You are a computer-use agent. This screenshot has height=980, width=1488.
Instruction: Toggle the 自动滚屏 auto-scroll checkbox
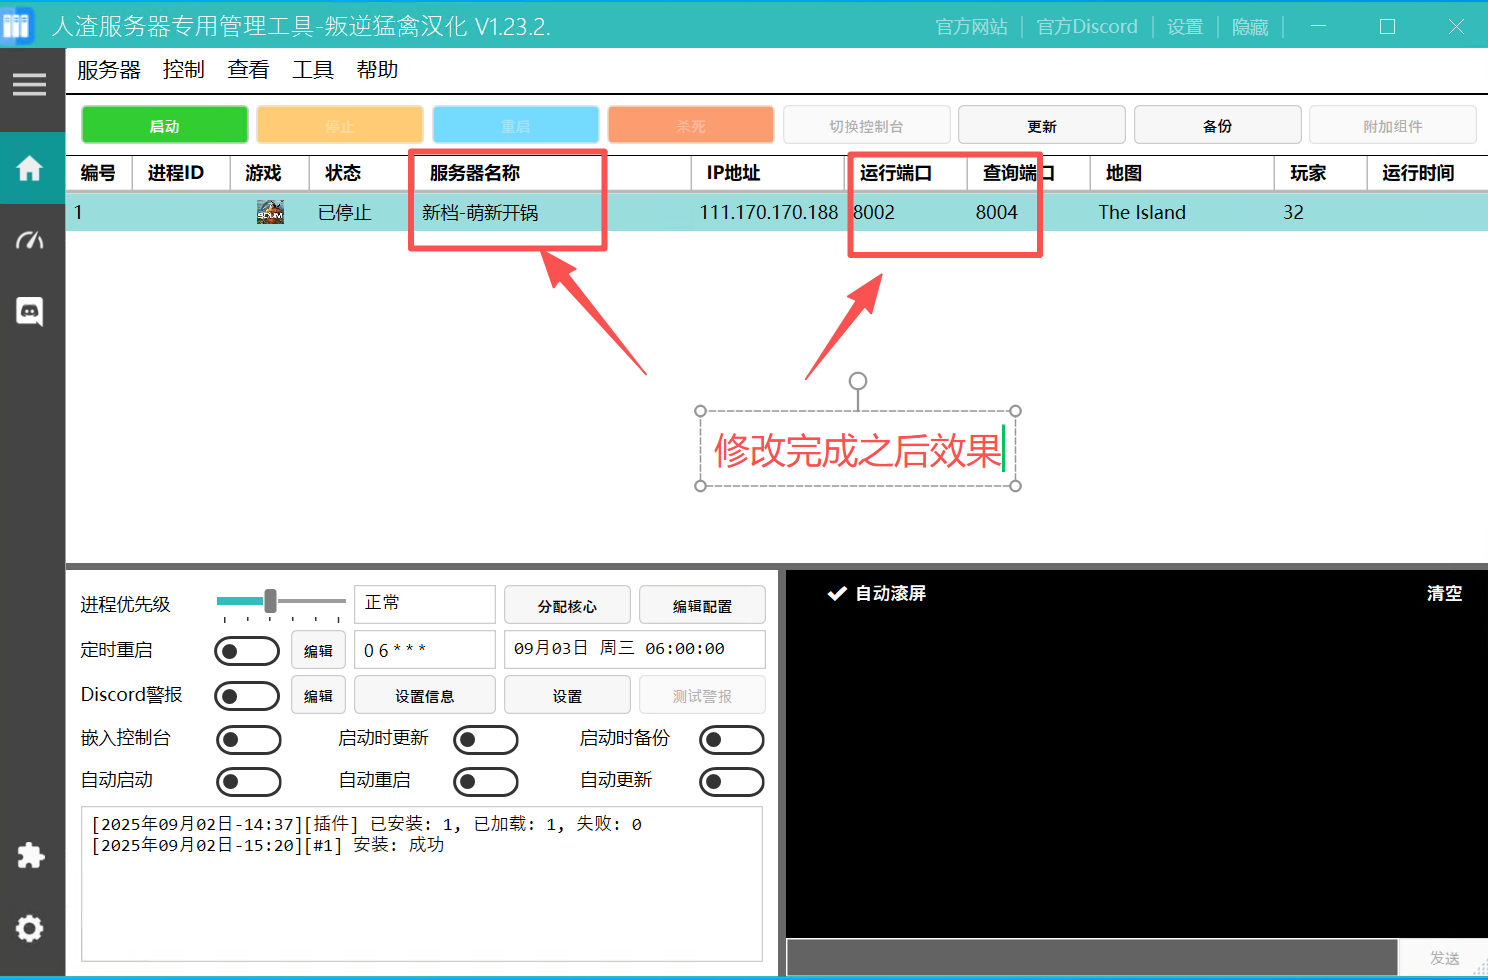click(x=837, y=592)
